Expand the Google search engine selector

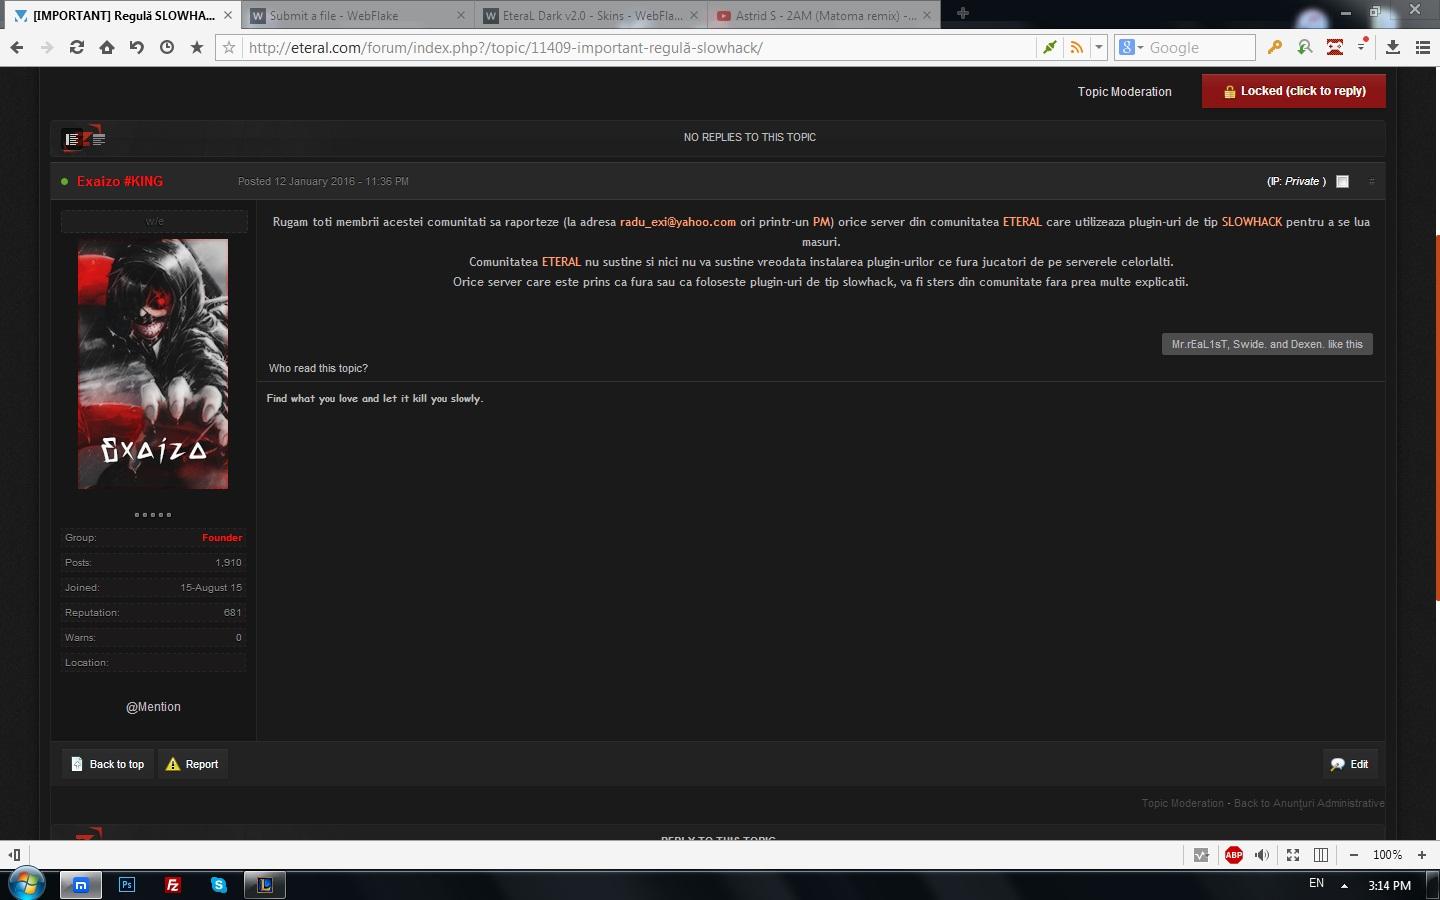(1131, 47)
